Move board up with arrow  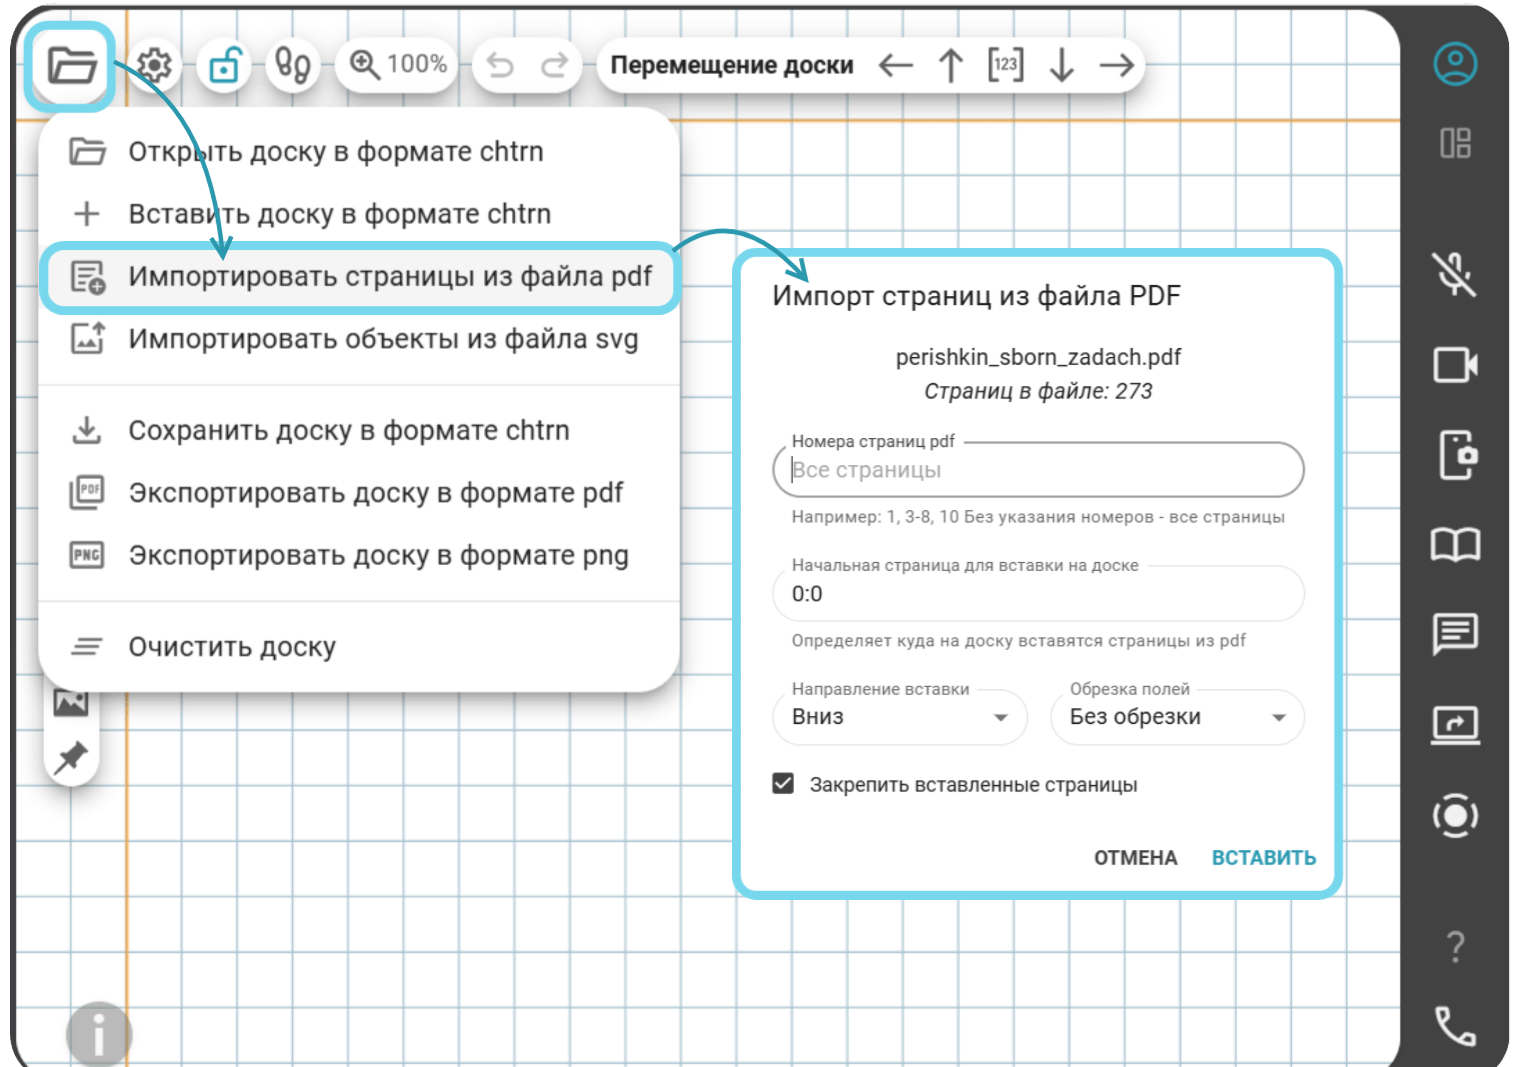(951, 66)
